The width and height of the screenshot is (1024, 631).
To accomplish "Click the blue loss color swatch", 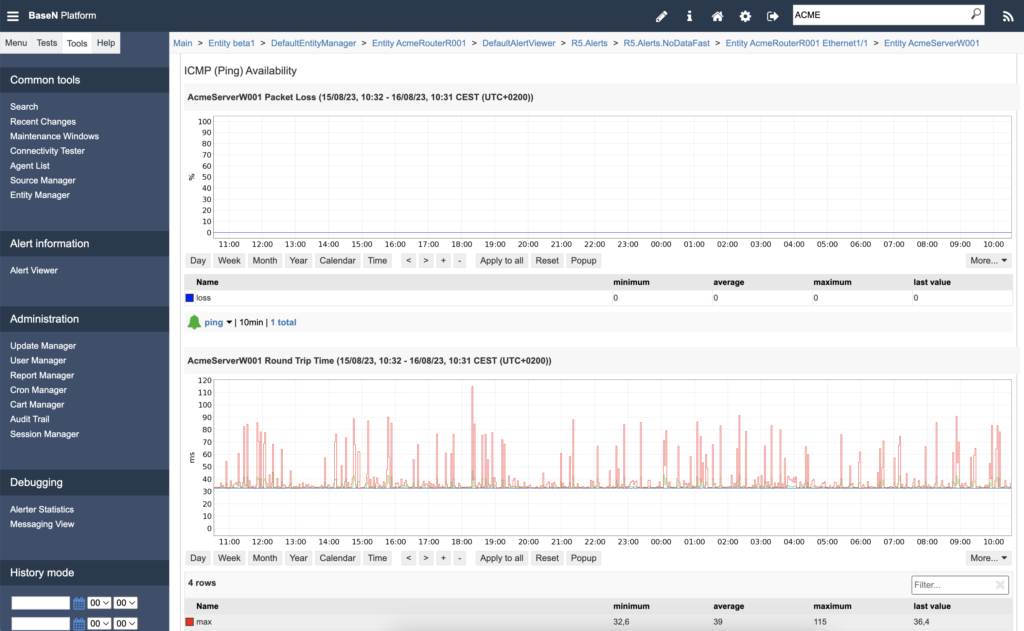I will tap(190, 298).
